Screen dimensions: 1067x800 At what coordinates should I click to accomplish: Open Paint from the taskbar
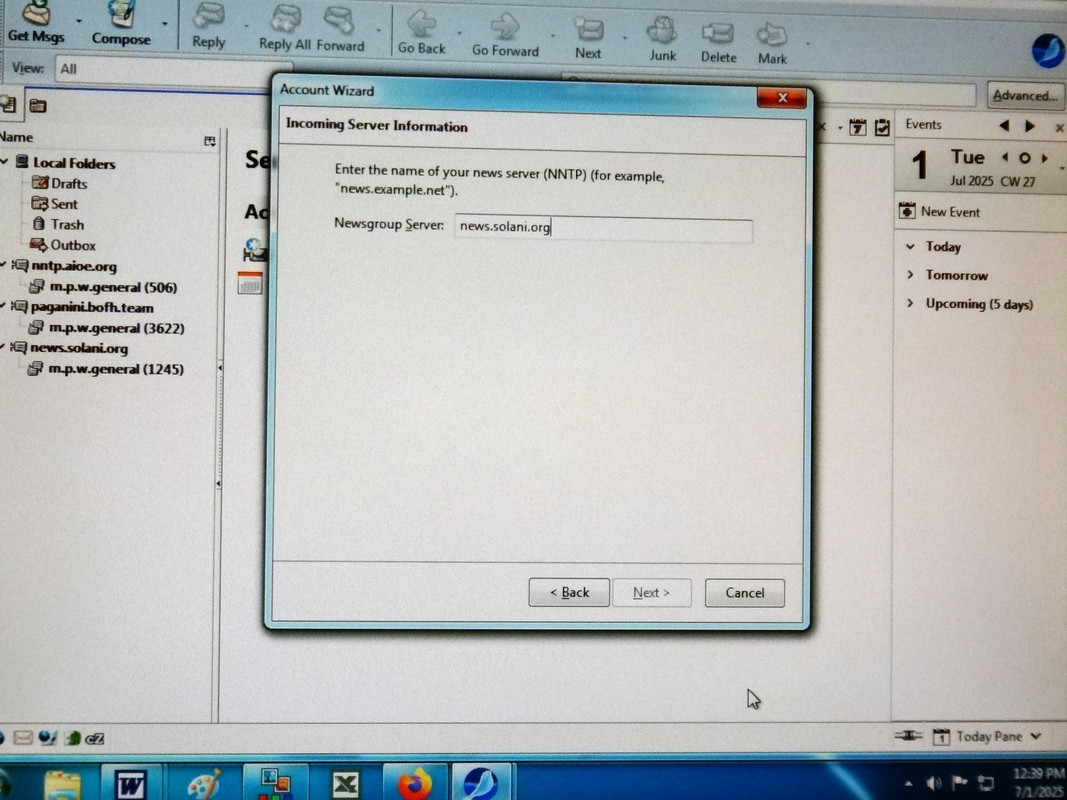point(204,784)
